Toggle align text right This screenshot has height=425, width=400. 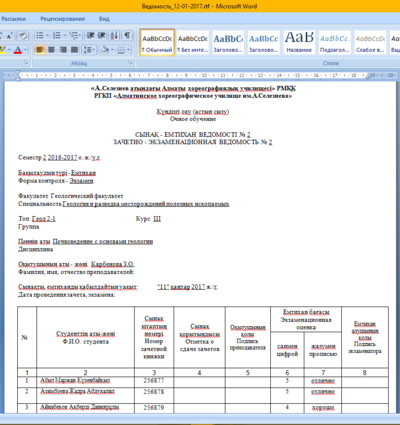[x=63, y=50]
